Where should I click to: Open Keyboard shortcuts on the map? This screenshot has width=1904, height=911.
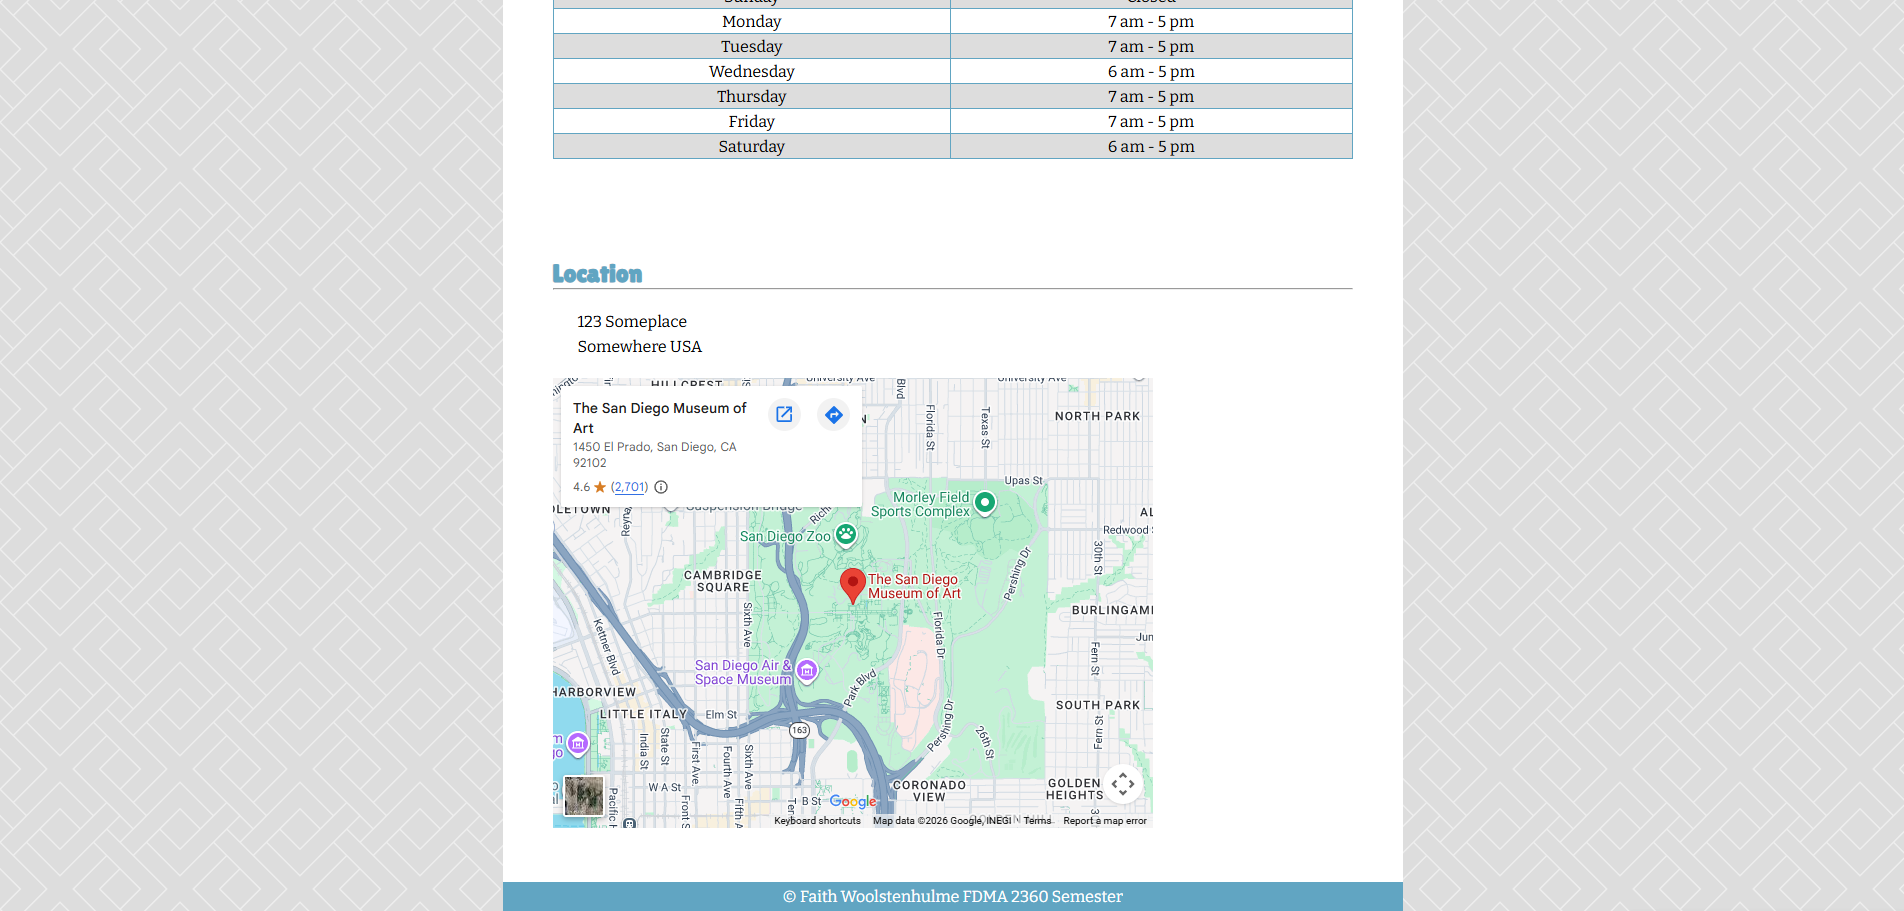click(817, 821)
